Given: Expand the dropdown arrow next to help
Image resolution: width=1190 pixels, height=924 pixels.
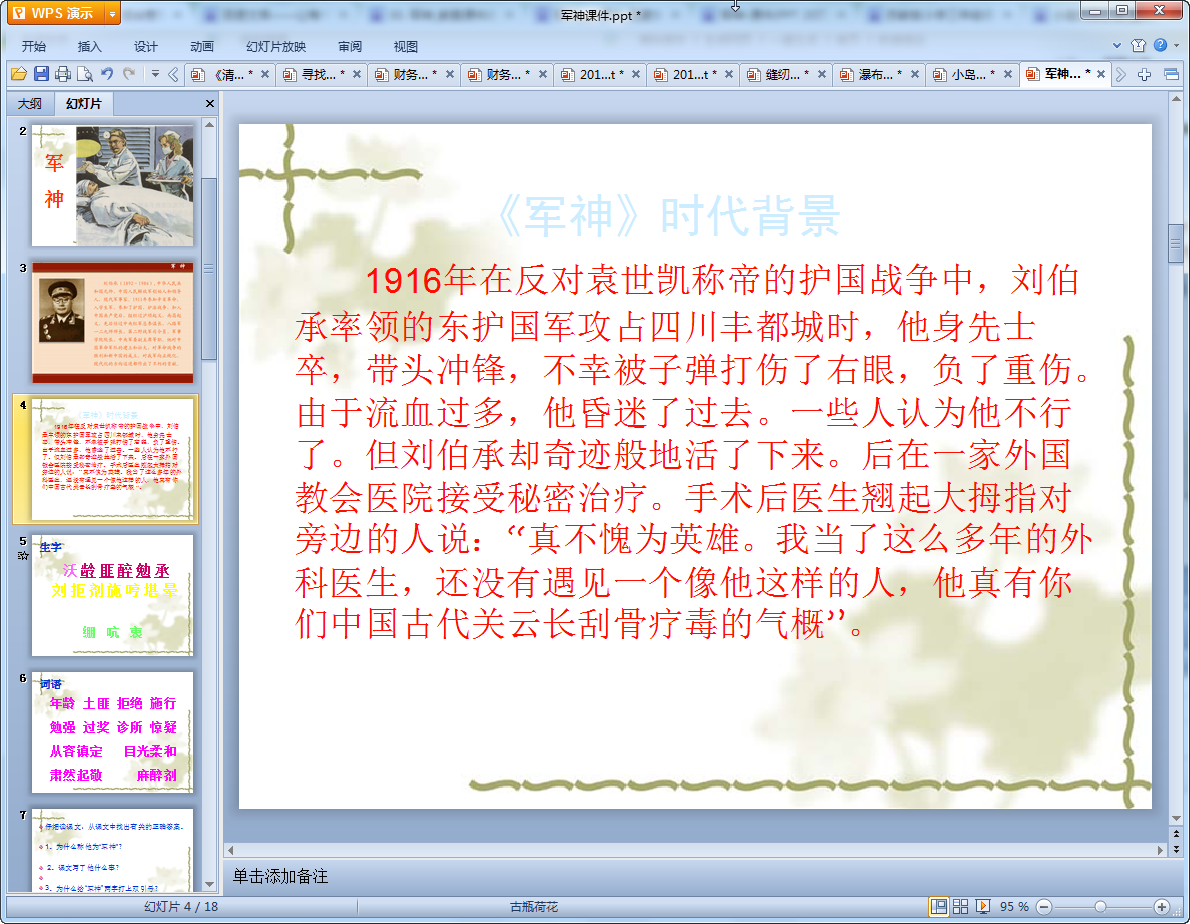Looking at the screenshot, I should (1177, 46).
